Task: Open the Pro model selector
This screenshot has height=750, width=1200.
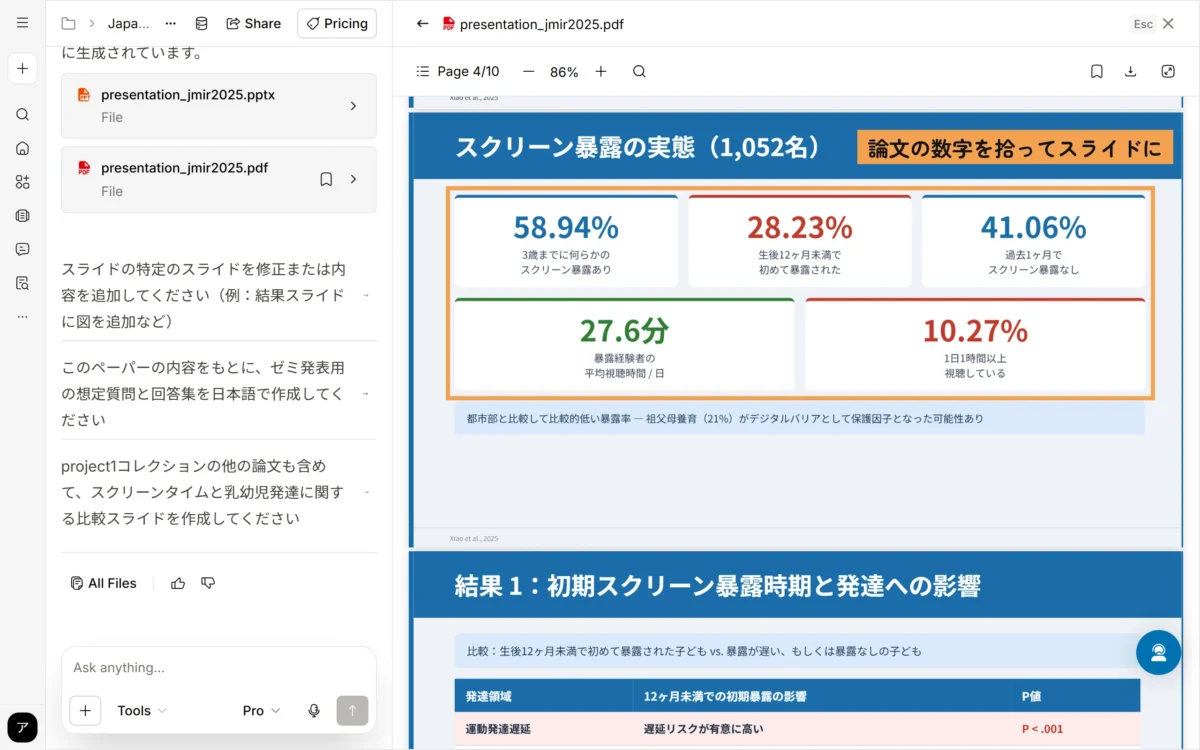Action: (262, 711)
